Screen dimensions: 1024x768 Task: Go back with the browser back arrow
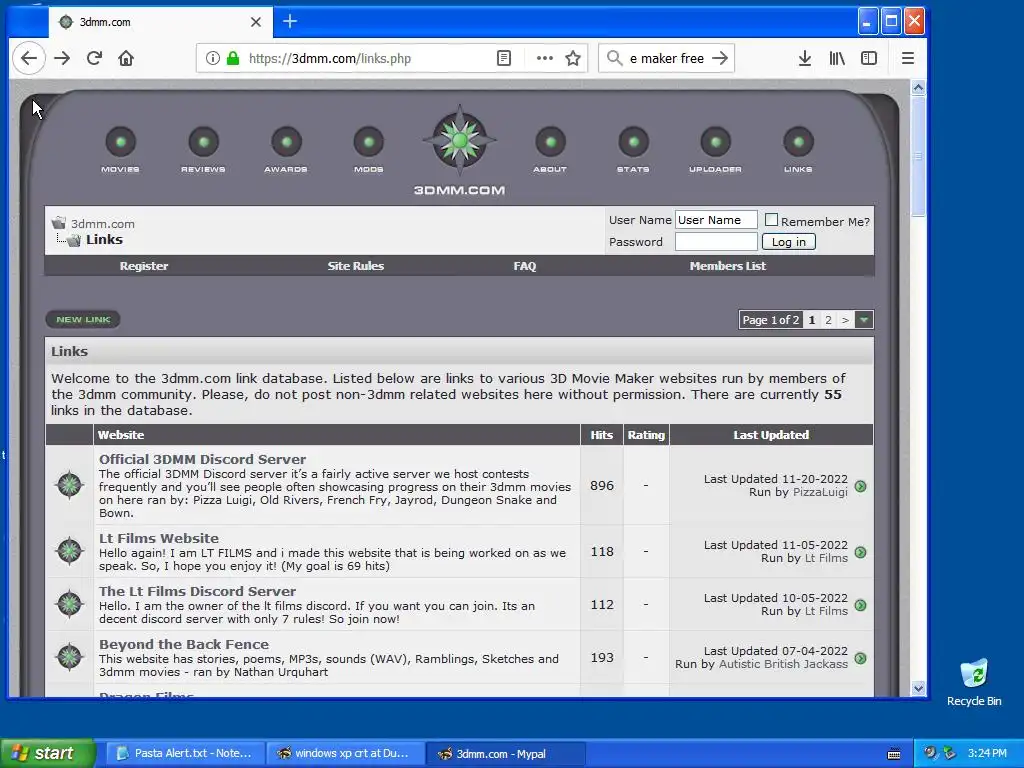[x=29, y=58]
